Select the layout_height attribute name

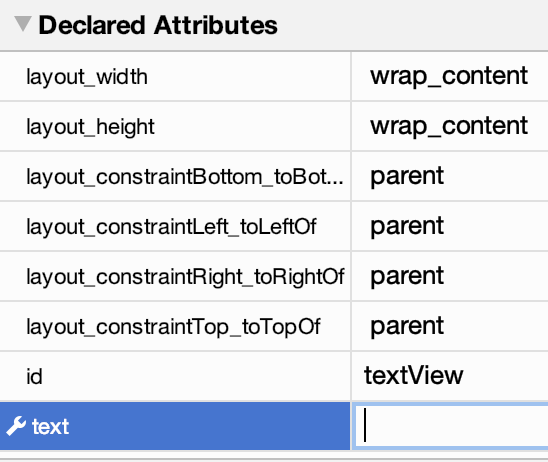point(90,127)
